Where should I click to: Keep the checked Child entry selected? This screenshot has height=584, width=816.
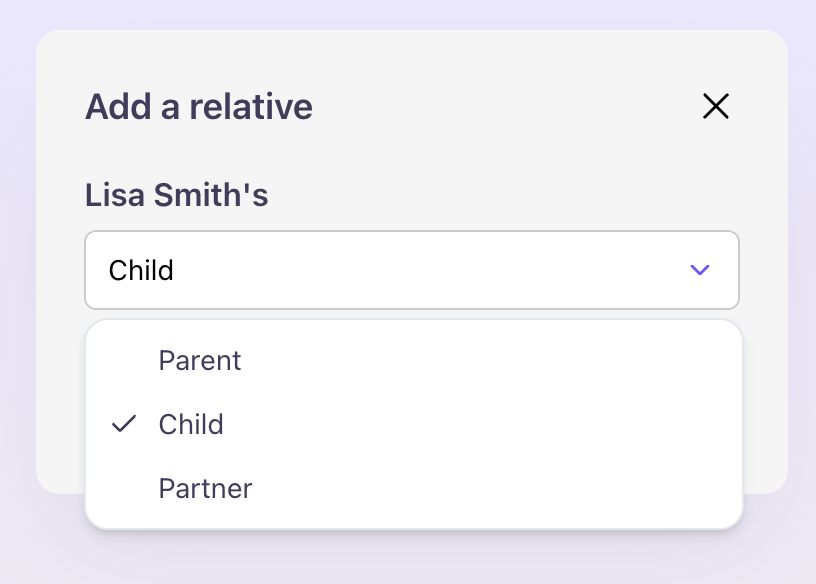[x=191, y=424]
